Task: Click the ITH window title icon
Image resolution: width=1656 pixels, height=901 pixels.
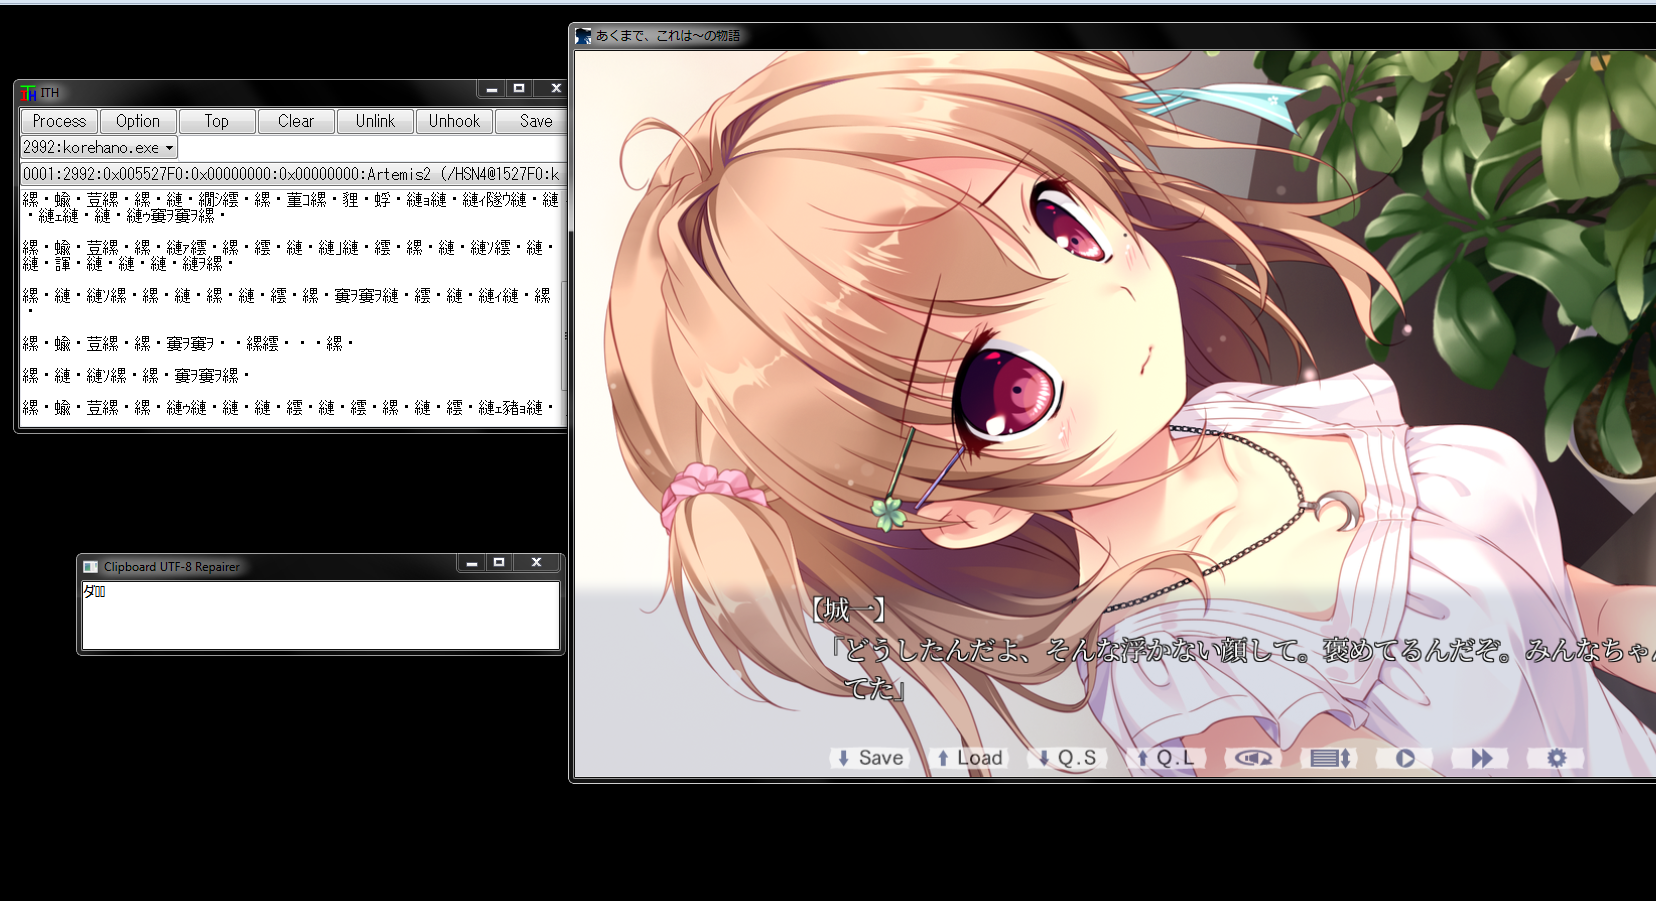Action: click(28, 93)
